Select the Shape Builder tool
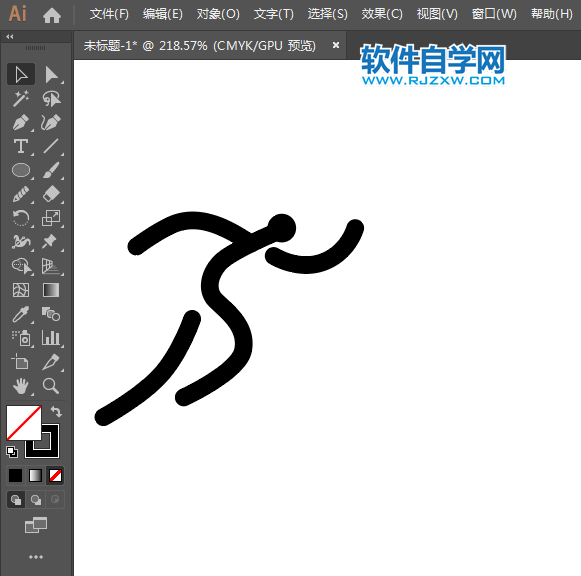 pos(21,266)
